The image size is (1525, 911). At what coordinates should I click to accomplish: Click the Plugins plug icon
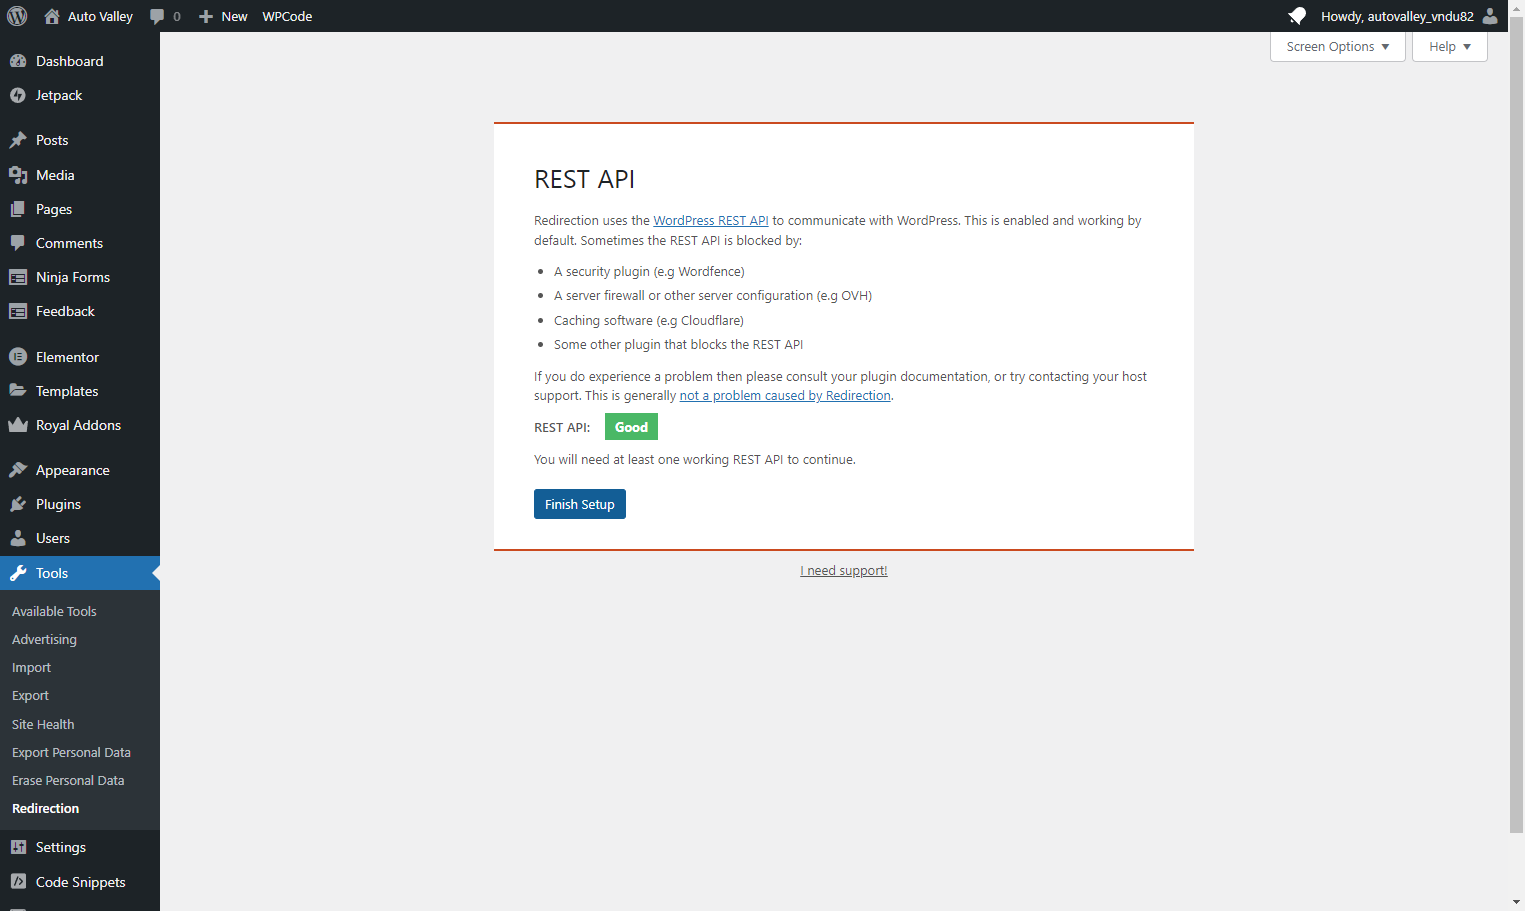[18, 504]
